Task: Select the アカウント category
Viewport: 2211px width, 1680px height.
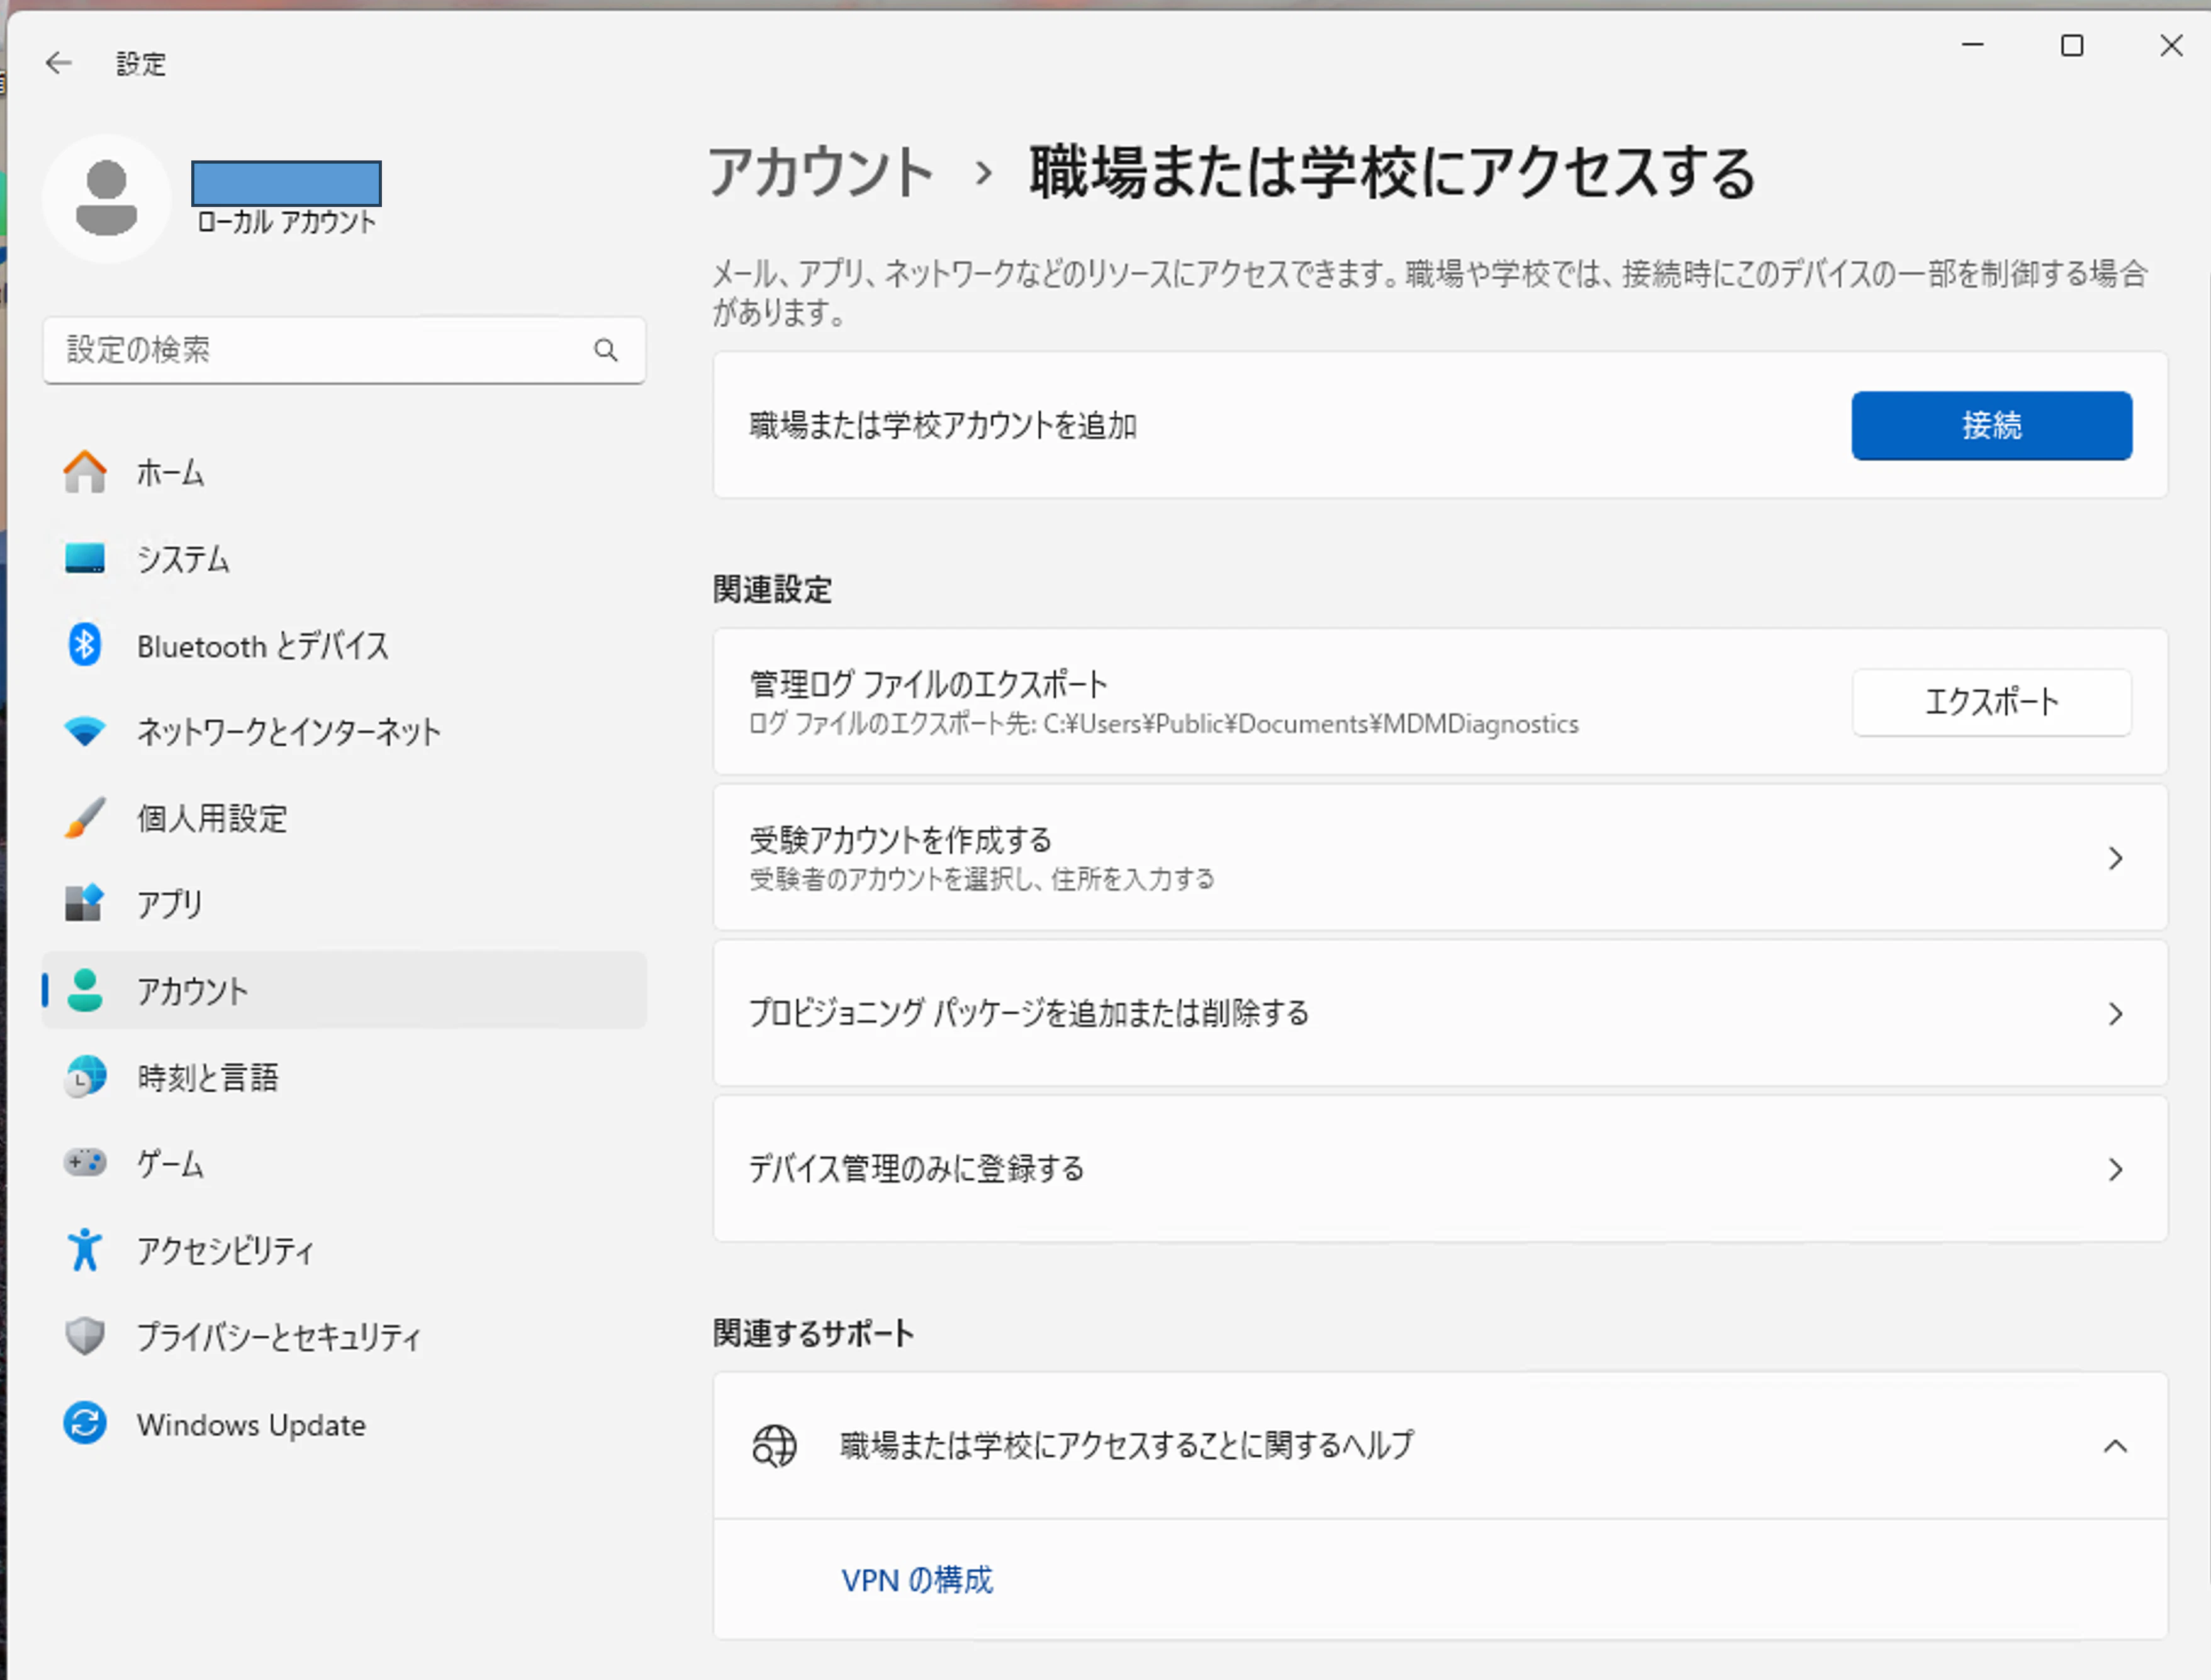Action: coord(344,990)
